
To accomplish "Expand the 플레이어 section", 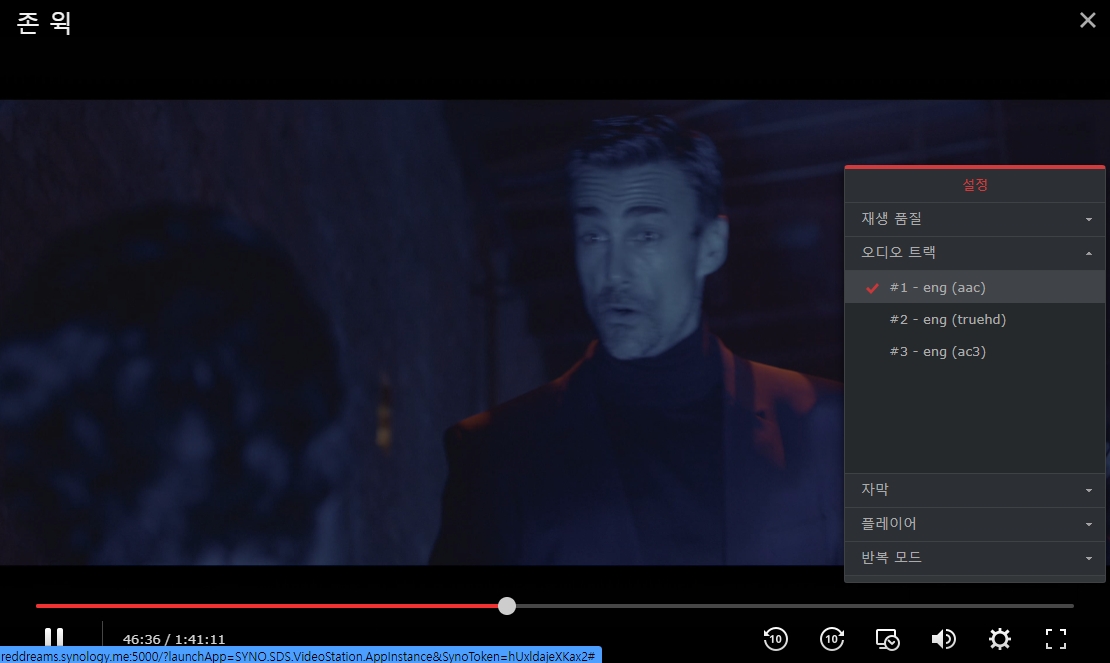I will (975, 524).
